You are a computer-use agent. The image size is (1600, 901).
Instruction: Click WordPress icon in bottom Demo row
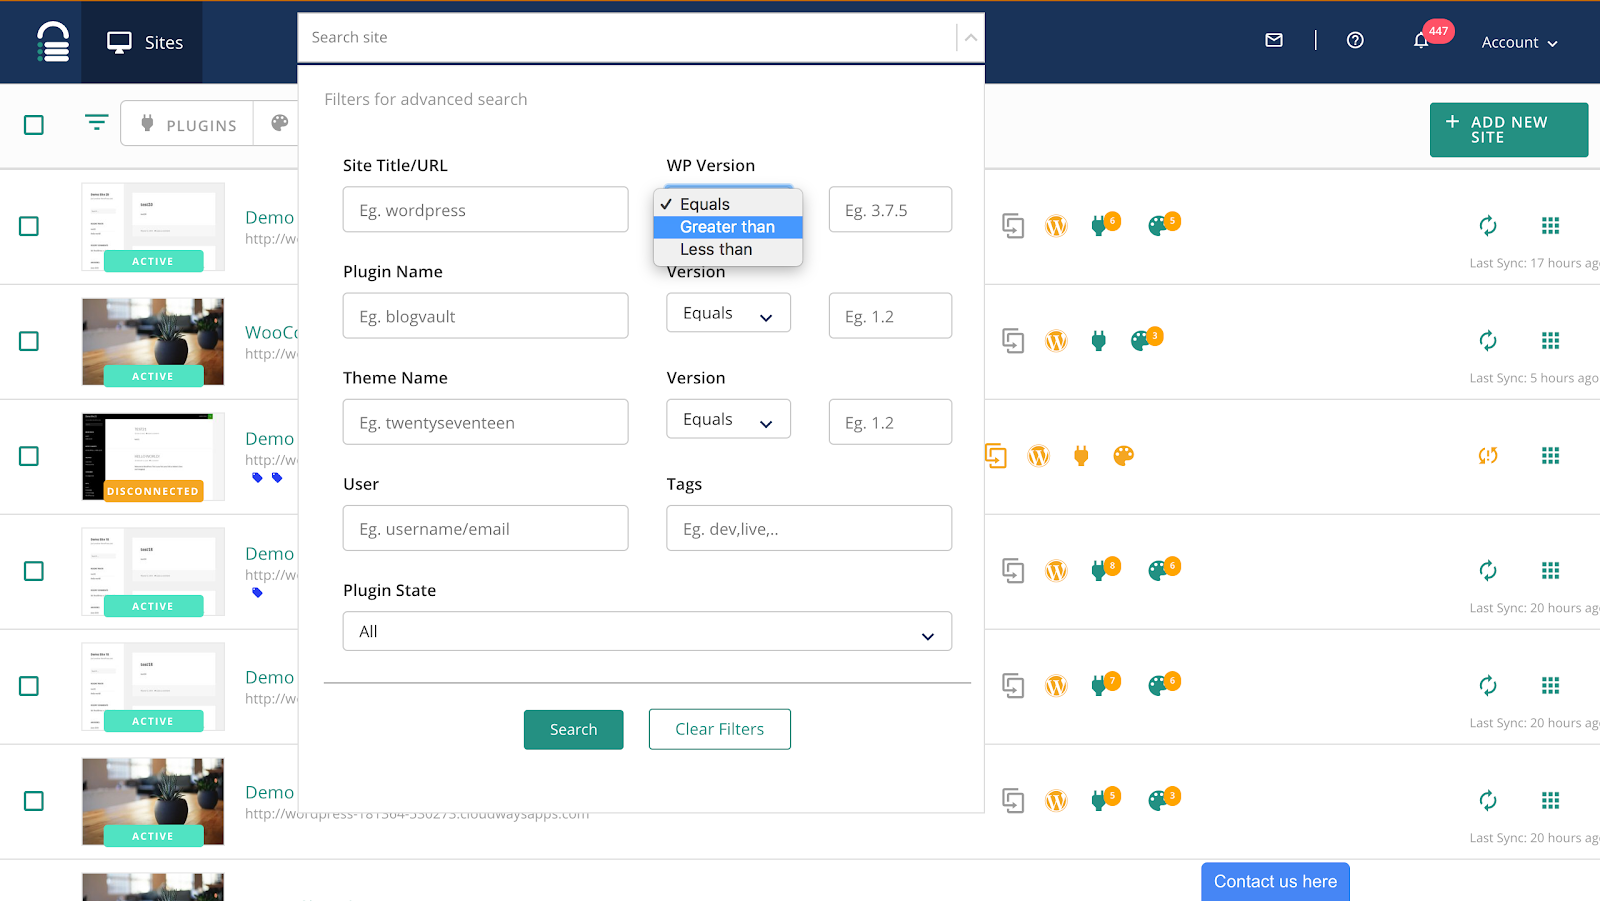tap(1056, 801)
